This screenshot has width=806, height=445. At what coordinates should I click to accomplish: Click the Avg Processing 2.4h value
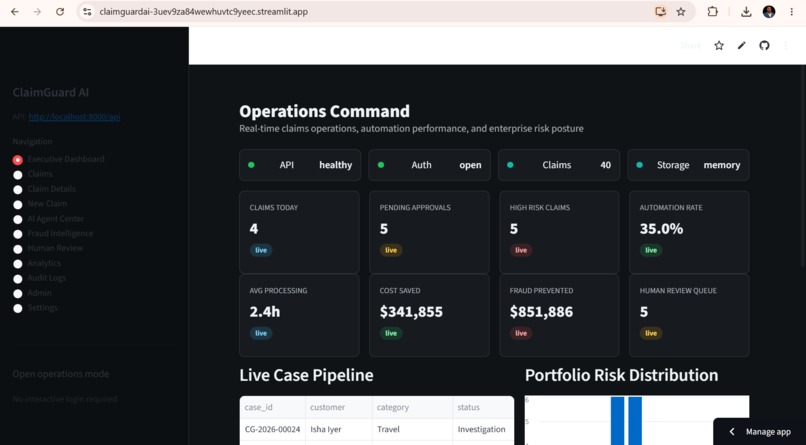265,312
